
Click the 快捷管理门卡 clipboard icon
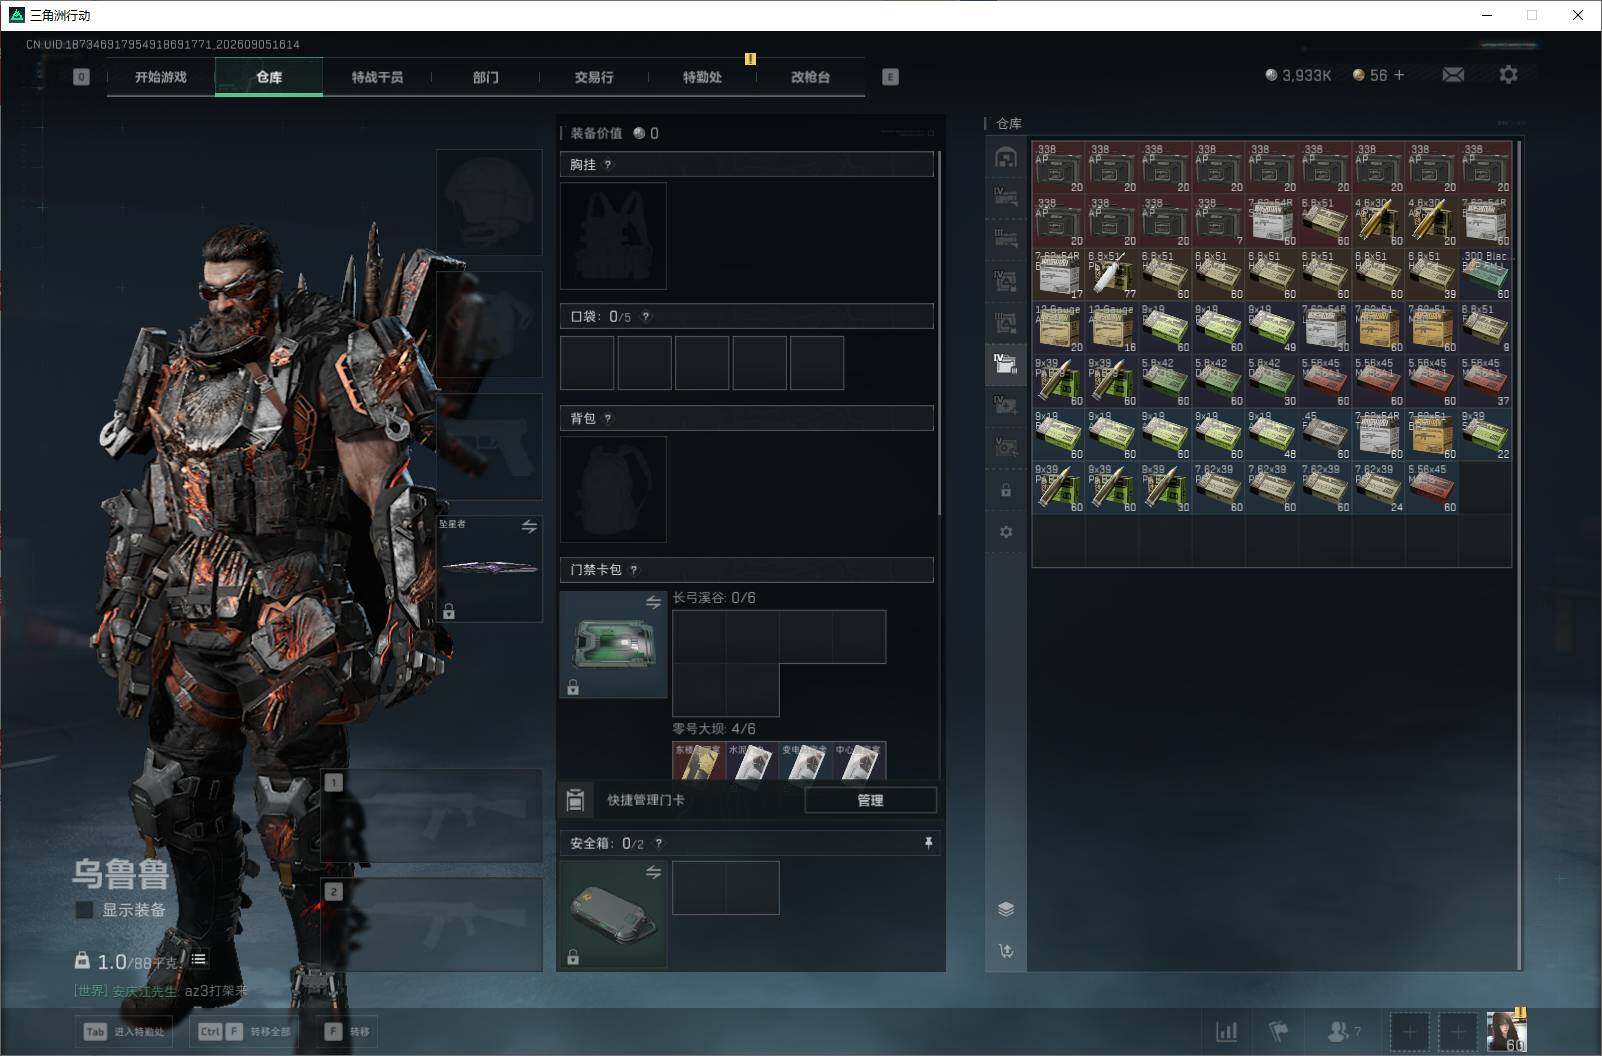tap(575, 800)
